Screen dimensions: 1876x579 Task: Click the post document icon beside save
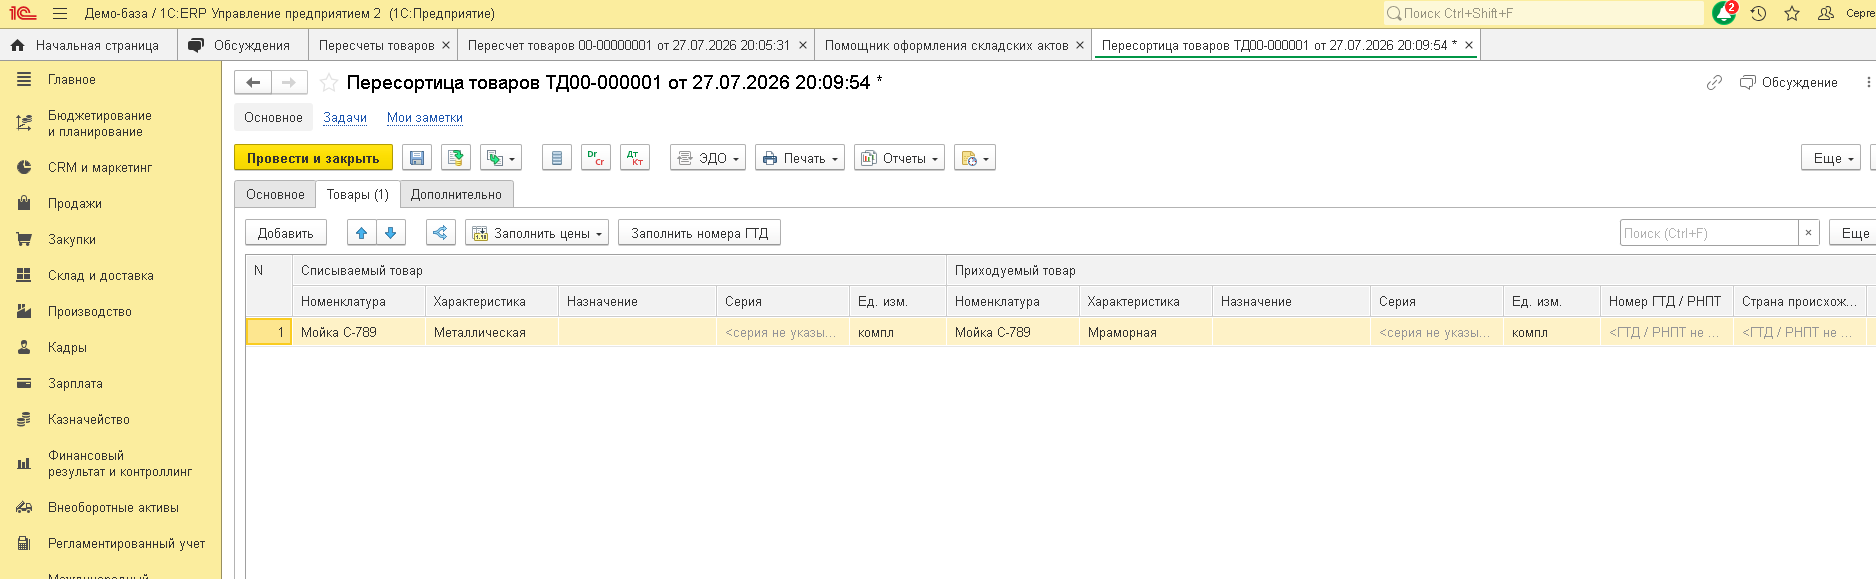pyautogui.click(x=456, y=158)
